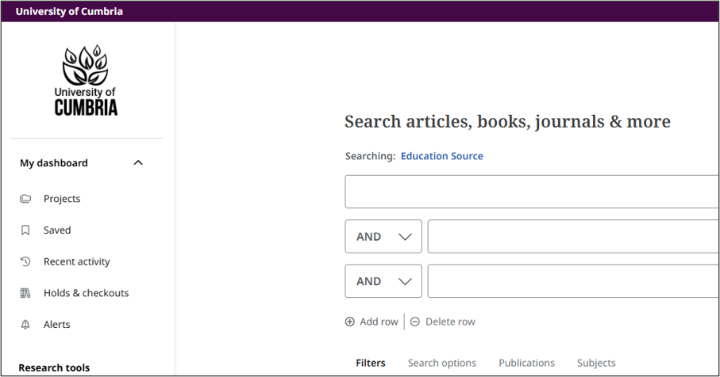This screenshot has width=720, height=377.
Task: Click the 'Search articles, books, journals & more' heading
Action: tap(507, 122)
